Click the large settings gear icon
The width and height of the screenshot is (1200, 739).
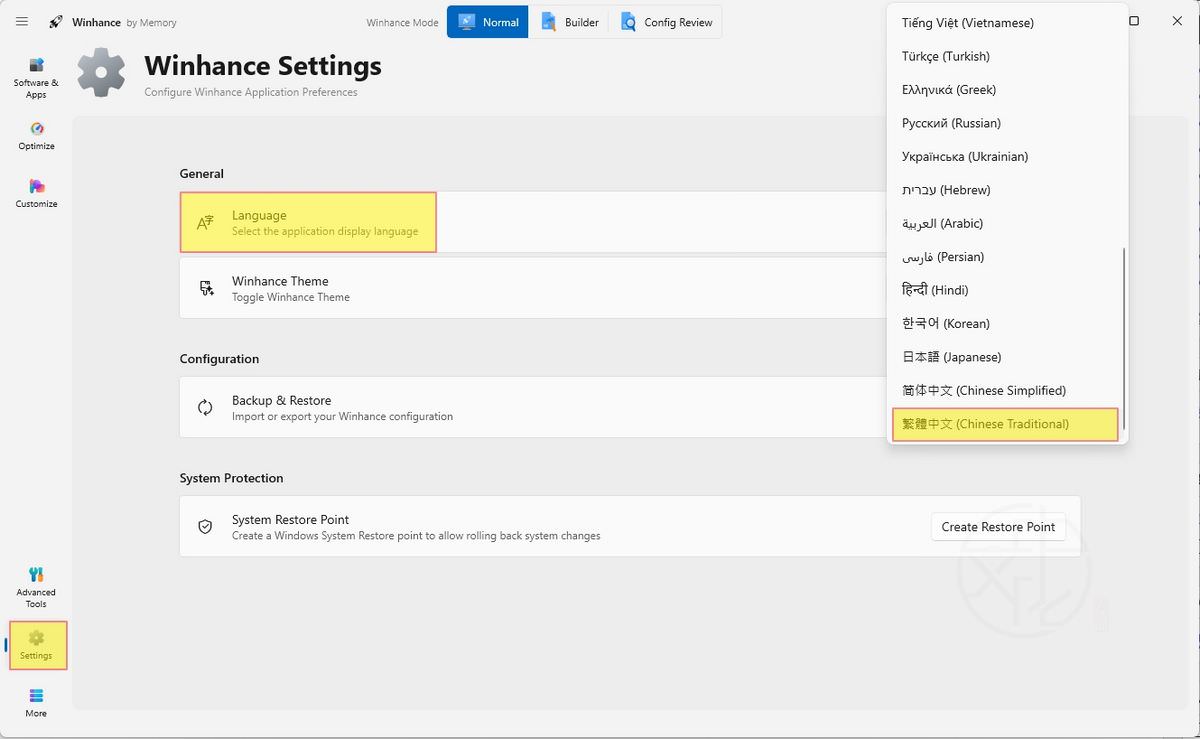pyautogui.click(x=102, y=73)
